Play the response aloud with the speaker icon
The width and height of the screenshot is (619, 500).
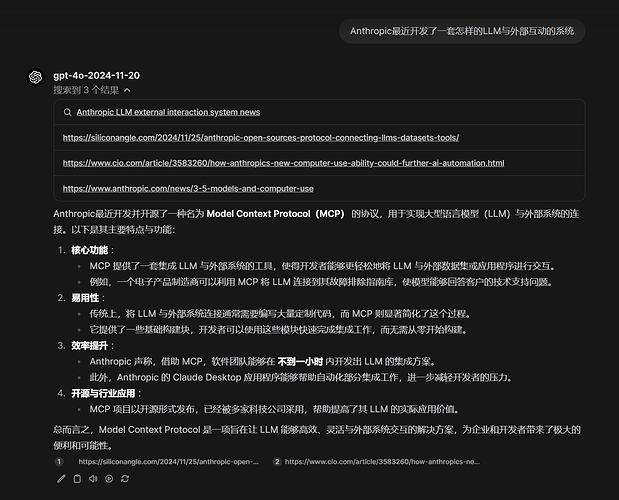tap(93, 479)
